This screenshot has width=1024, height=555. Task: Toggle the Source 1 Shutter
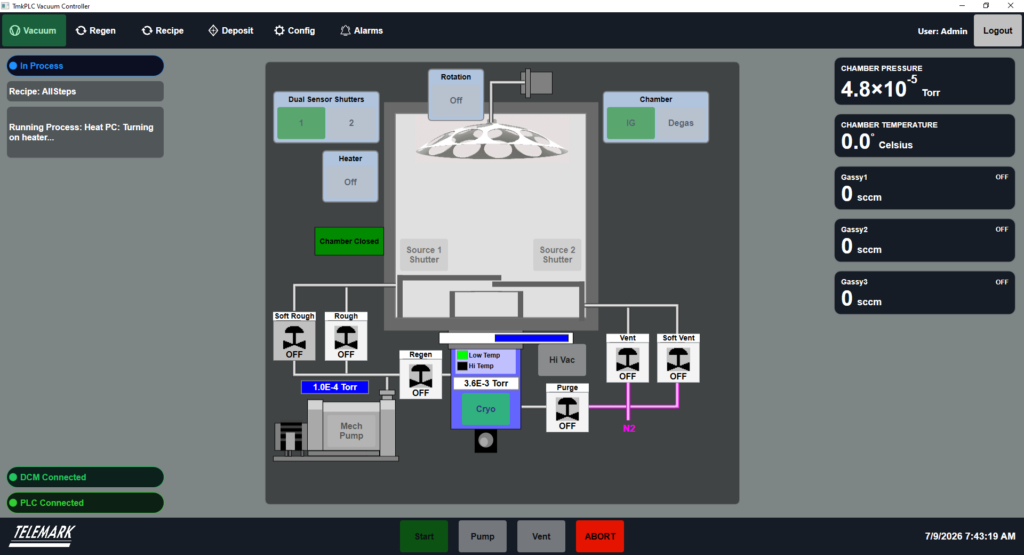[x=424, y=255]
